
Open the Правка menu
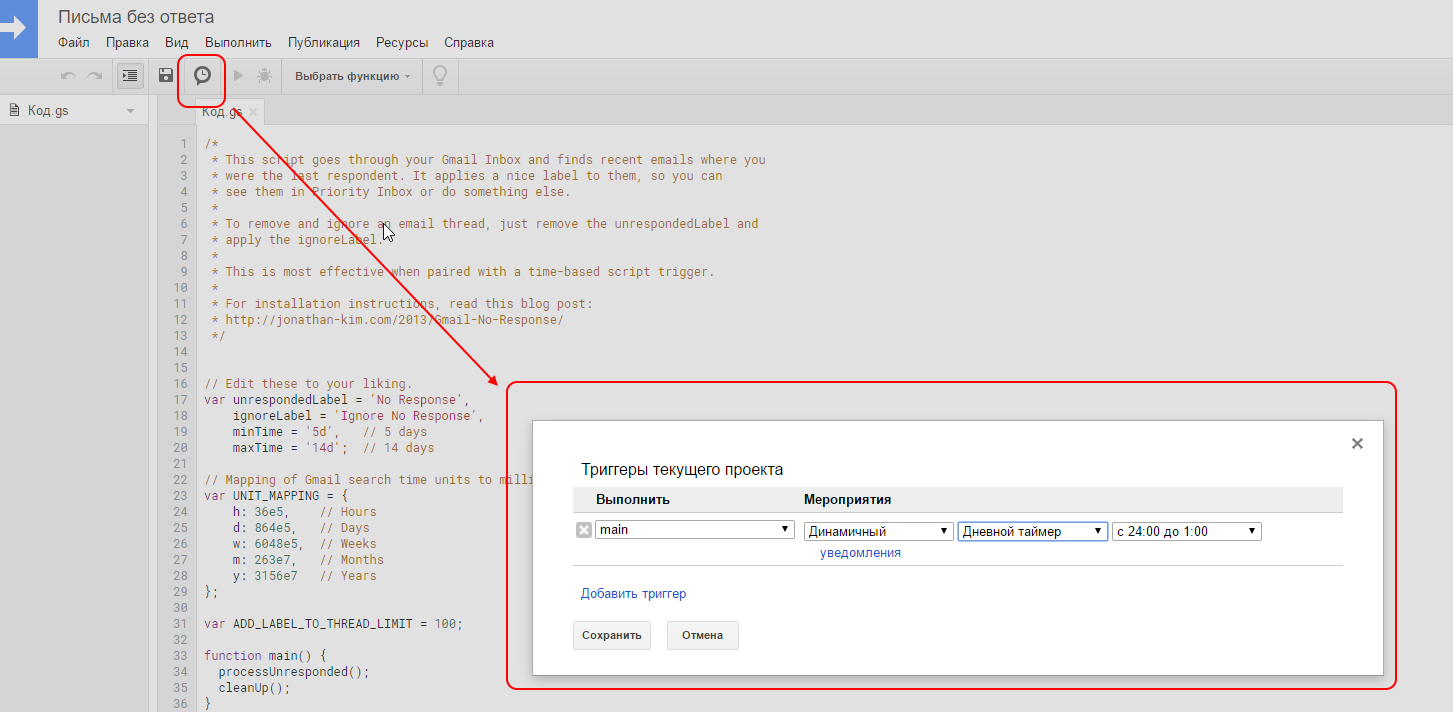[127, 42]
